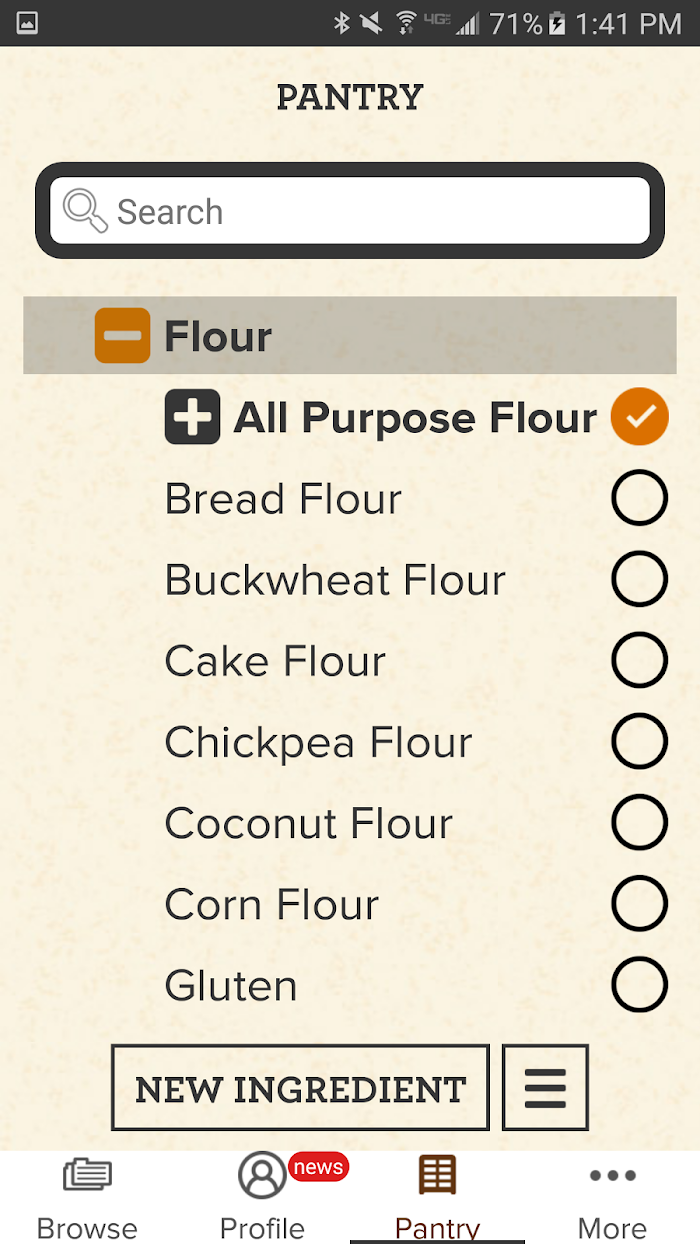Open the Pantry tab icon
This screenshot has height=1244, width=700.
pos(437,1175)
